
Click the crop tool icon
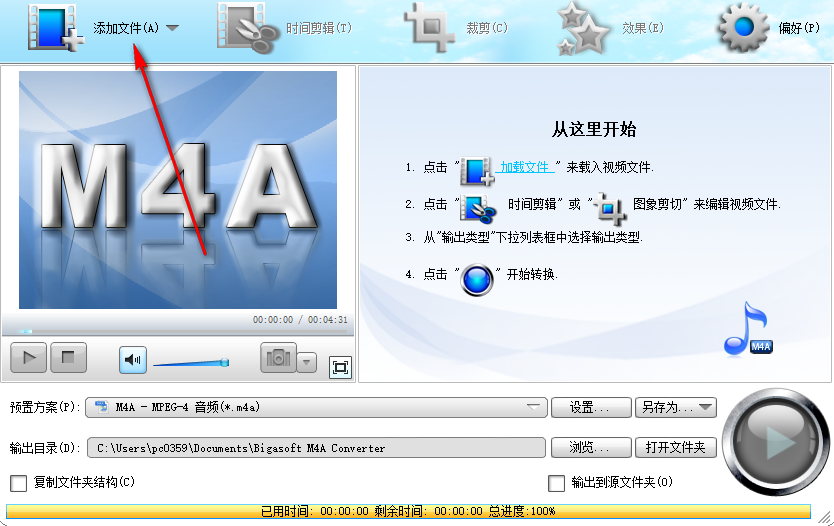coord(430,28)
